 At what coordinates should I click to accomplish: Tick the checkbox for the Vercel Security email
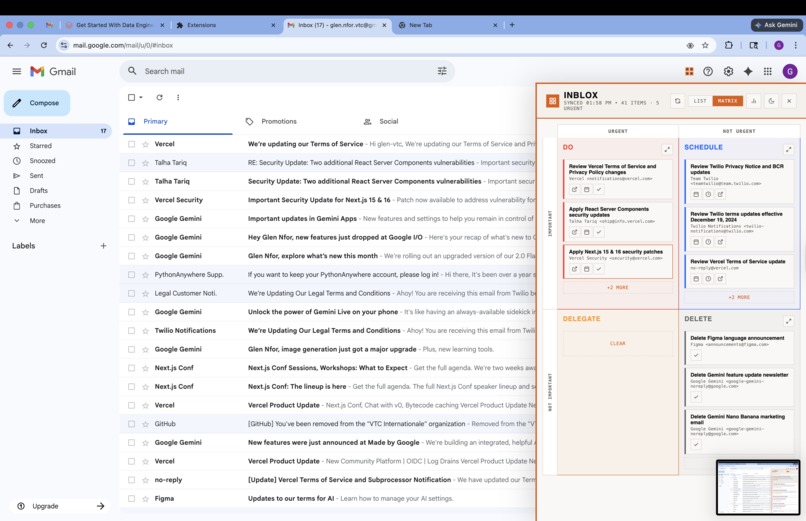pos(132,200)
